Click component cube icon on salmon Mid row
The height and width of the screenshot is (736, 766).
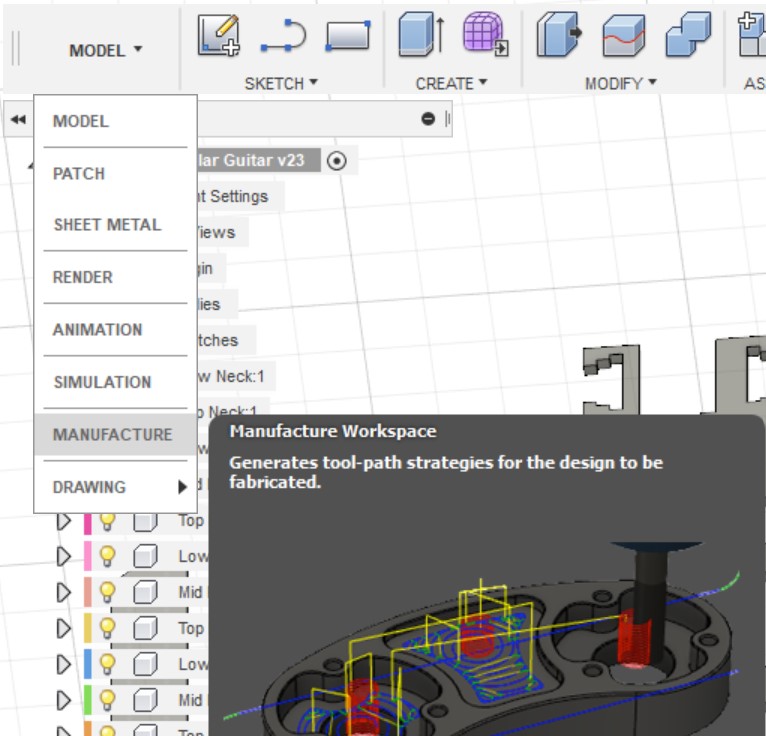[145, 592]
